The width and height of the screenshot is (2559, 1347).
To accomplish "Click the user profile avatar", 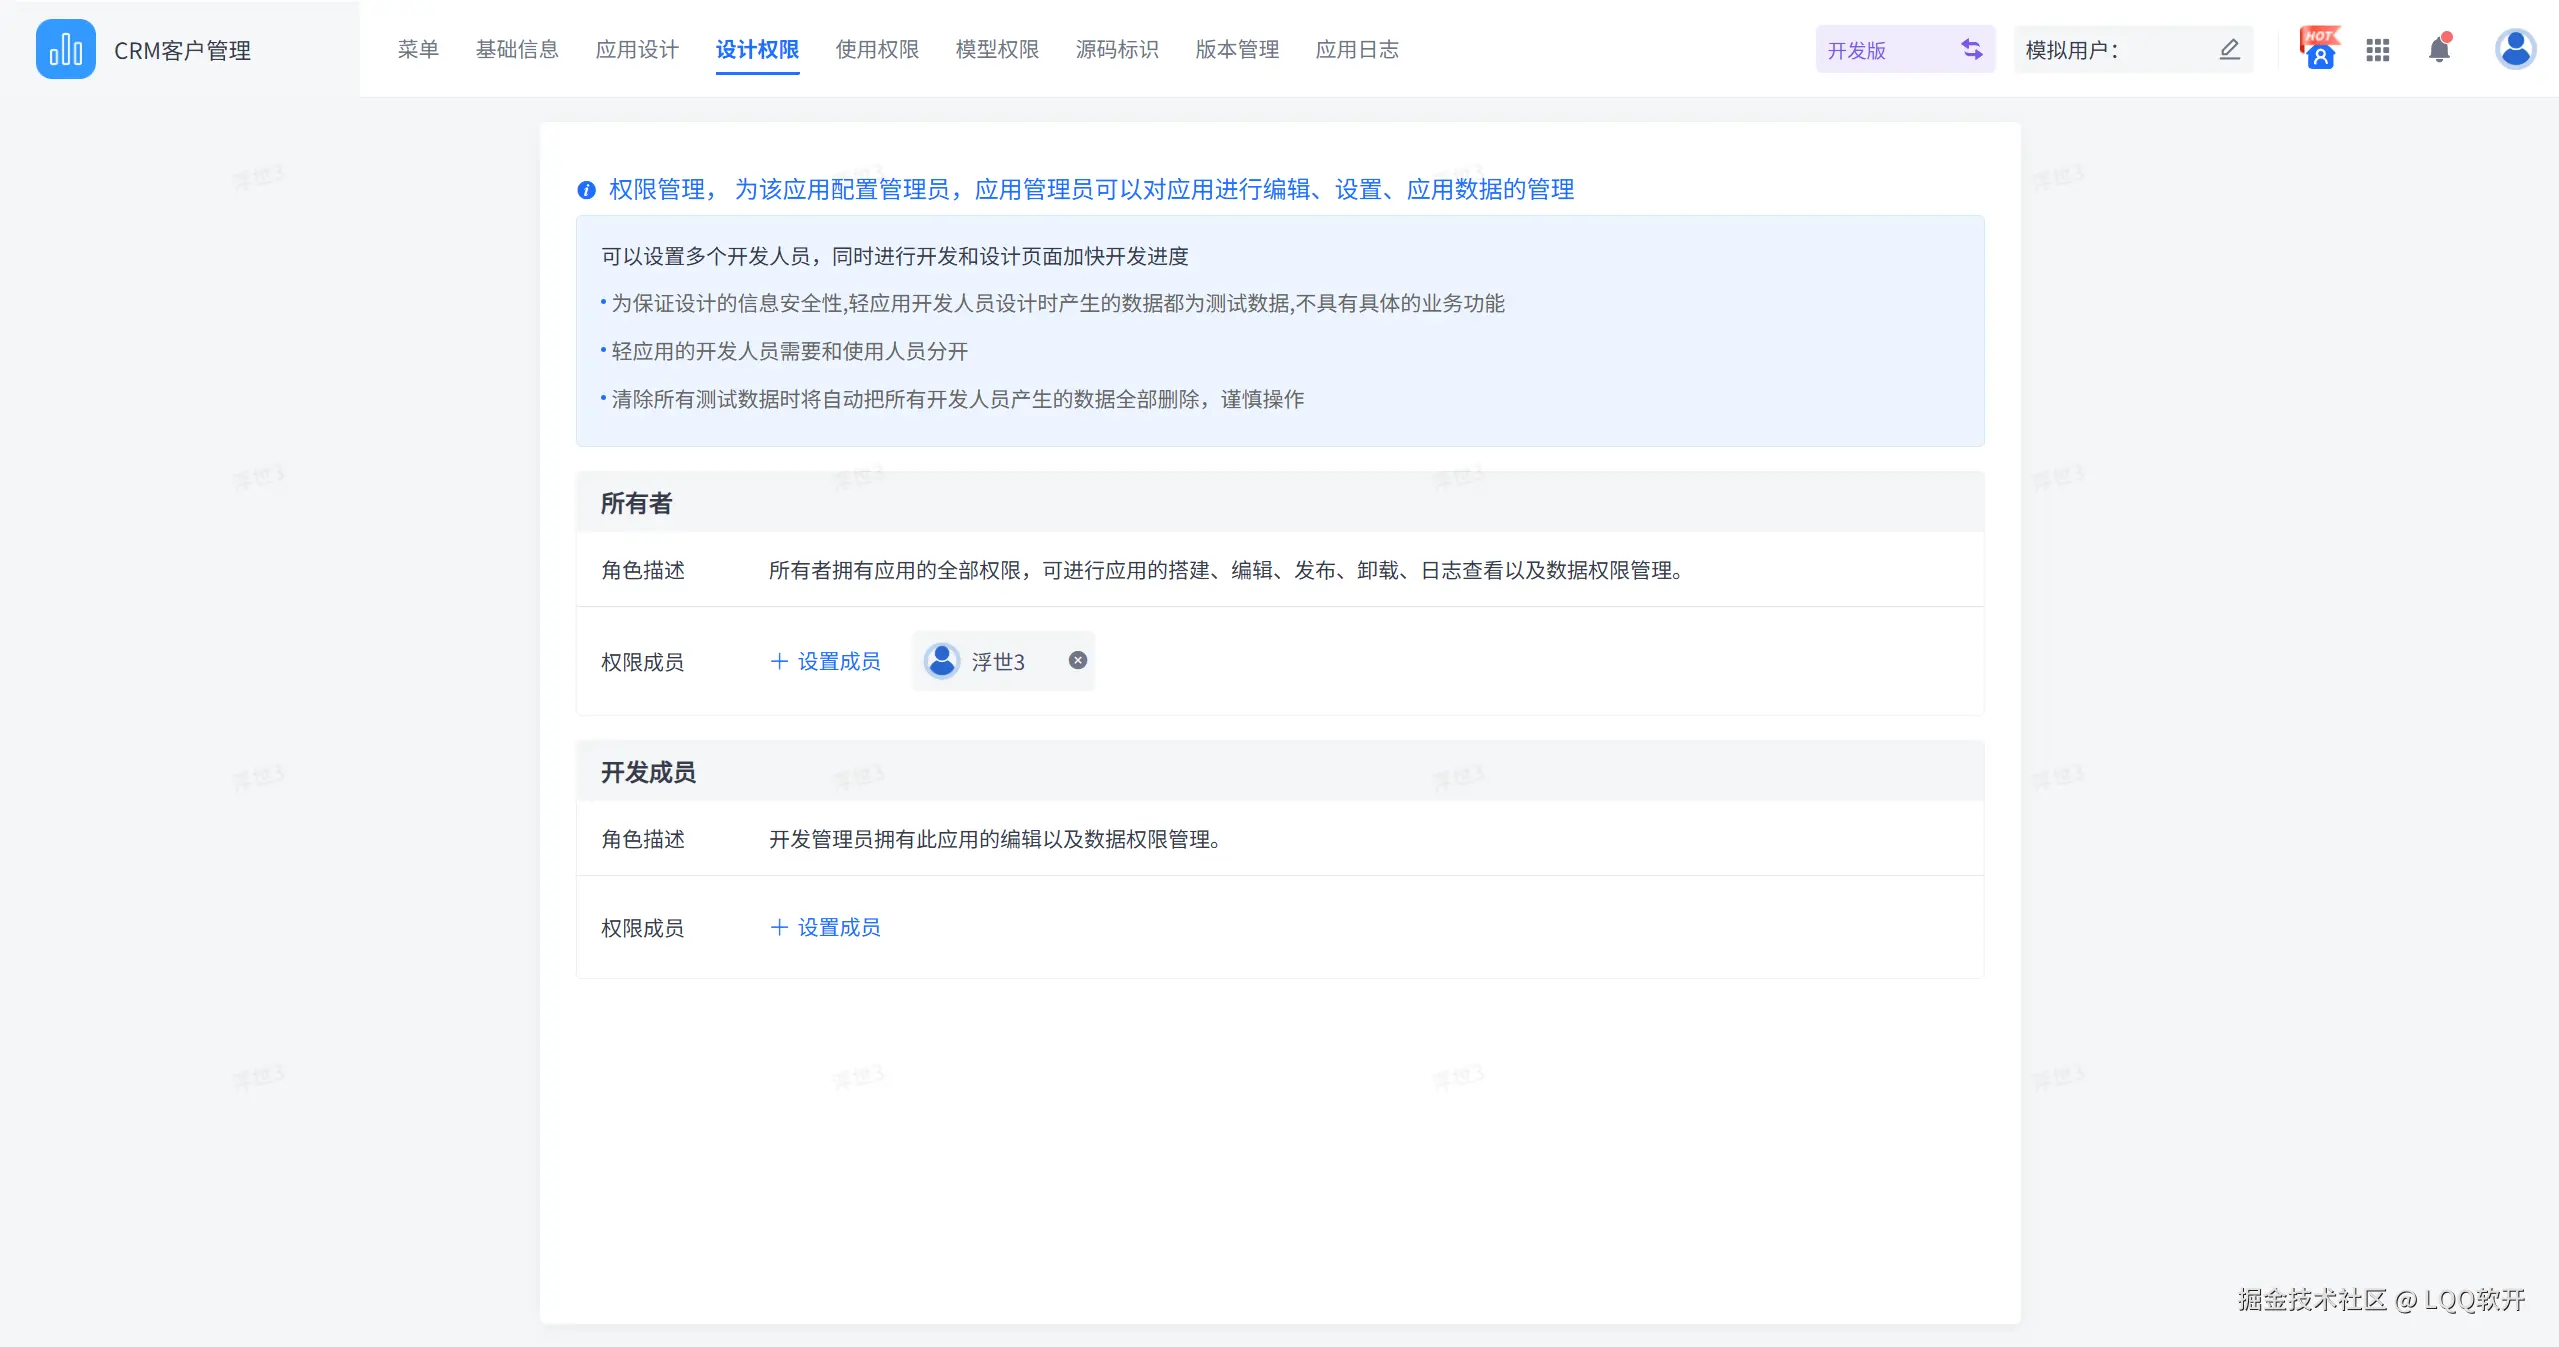I will coord(2514,49).
